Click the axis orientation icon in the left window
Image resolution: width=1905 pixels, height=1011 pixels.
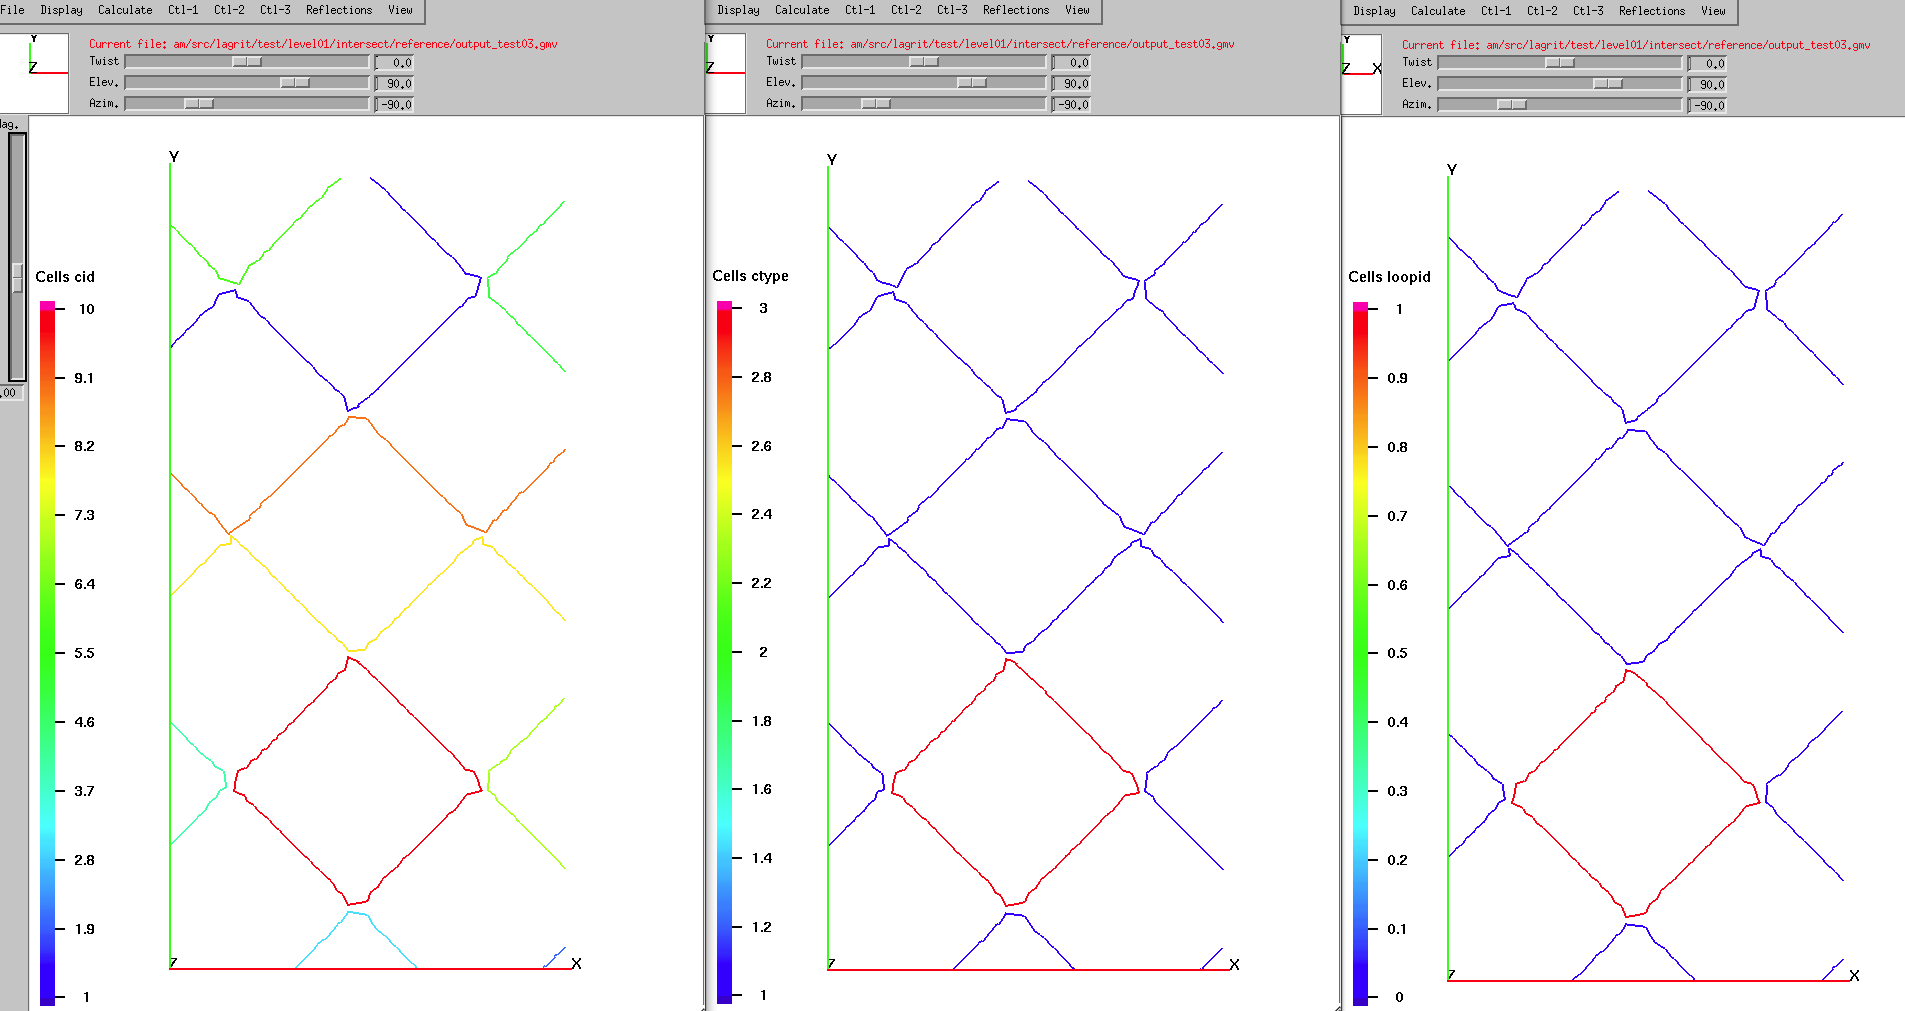[x=35, y=72]
